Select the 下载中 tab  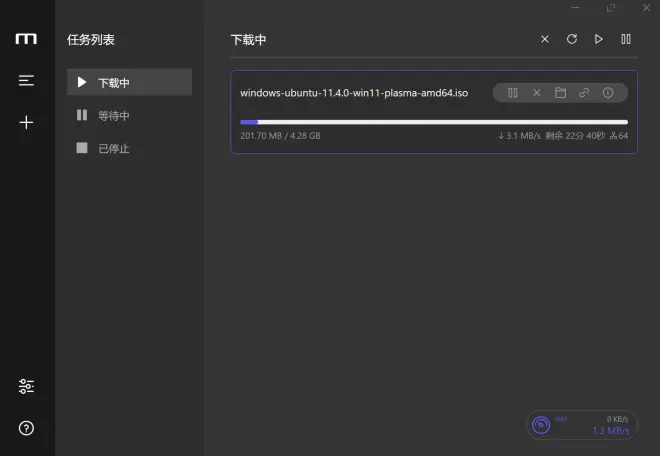coord(130,82)
